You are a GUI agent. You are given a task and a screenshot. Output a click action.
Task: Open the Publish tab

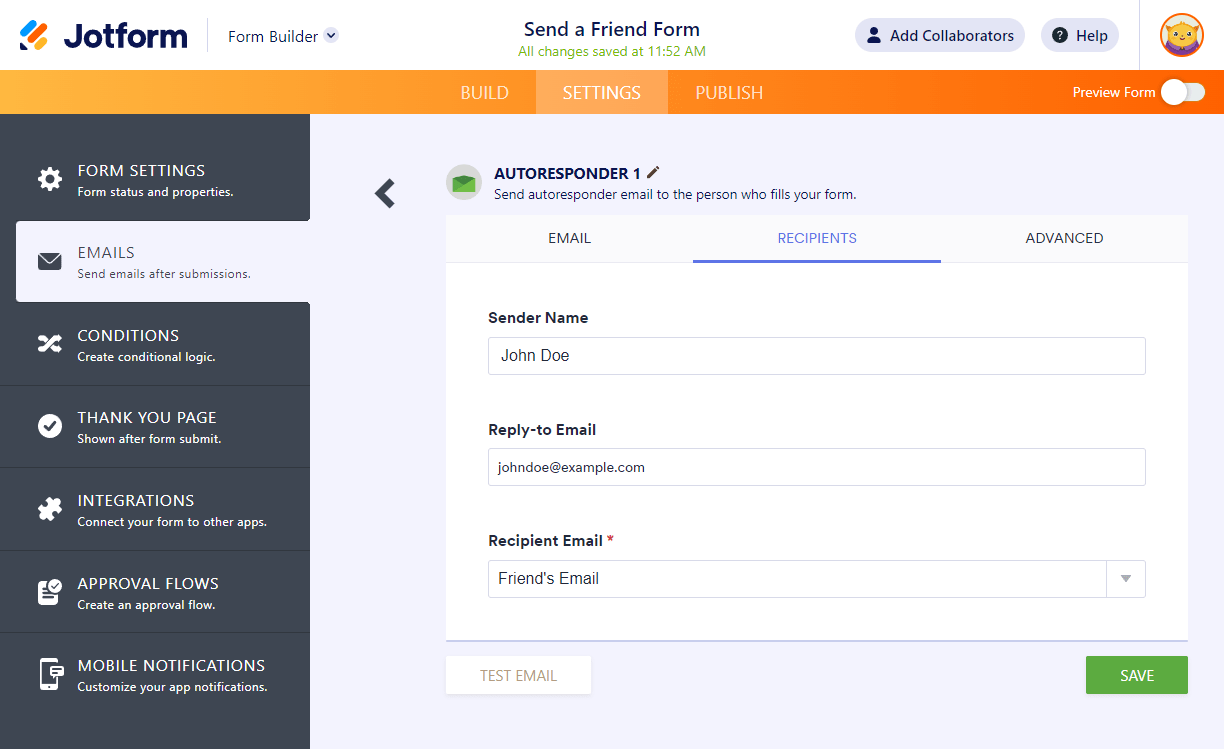[729, 92]
